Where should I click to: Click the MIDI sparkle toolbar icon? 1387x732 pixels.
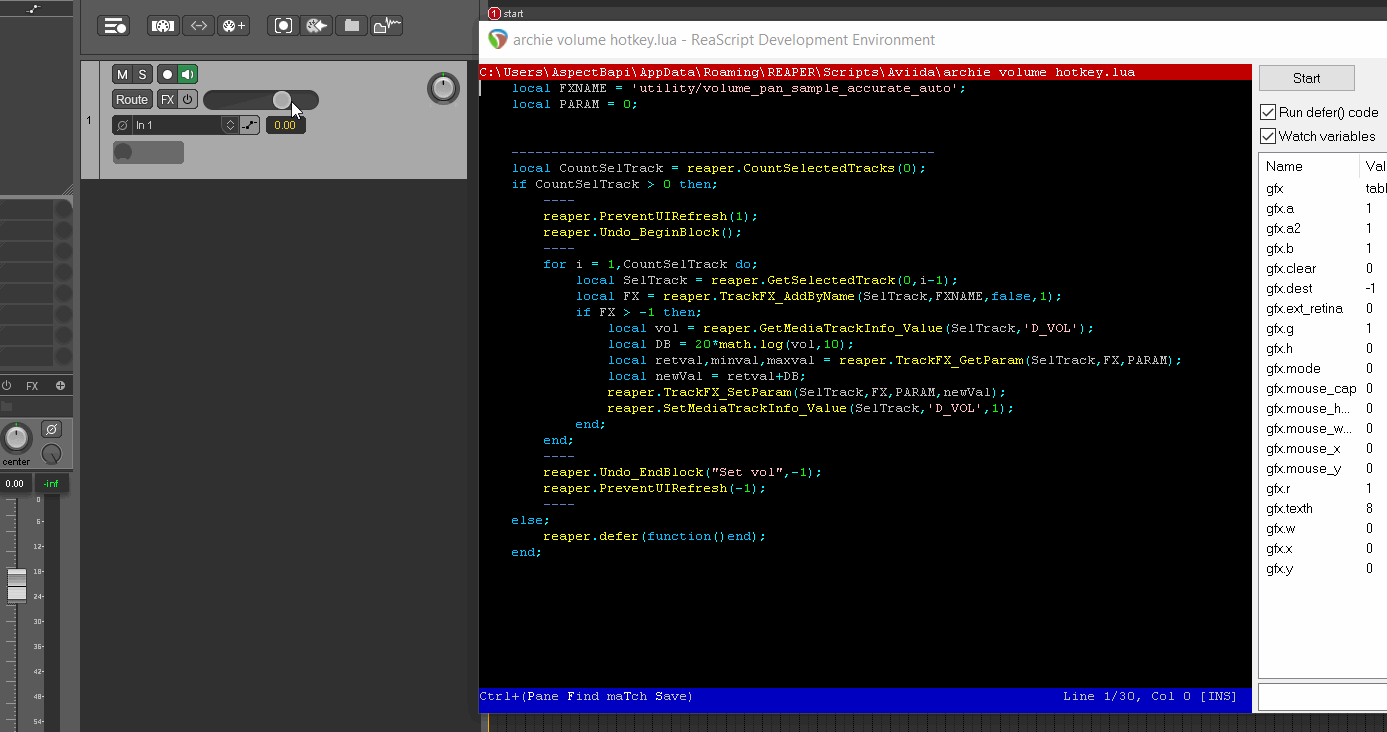pyautogui.click(x=317, y=26)
